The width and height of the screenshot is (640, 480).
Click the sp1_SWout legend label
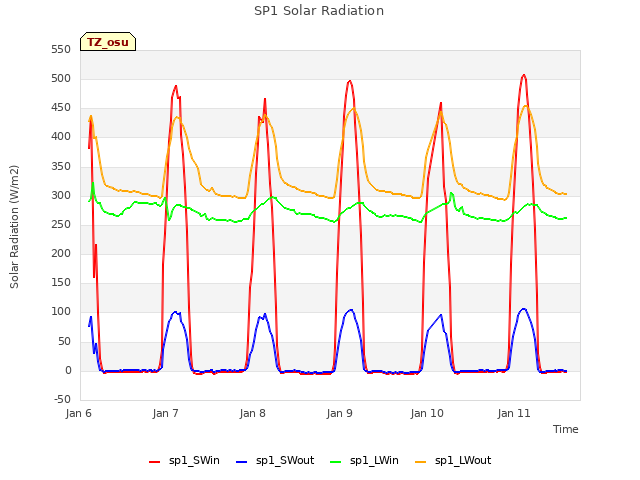pos(285,460)
